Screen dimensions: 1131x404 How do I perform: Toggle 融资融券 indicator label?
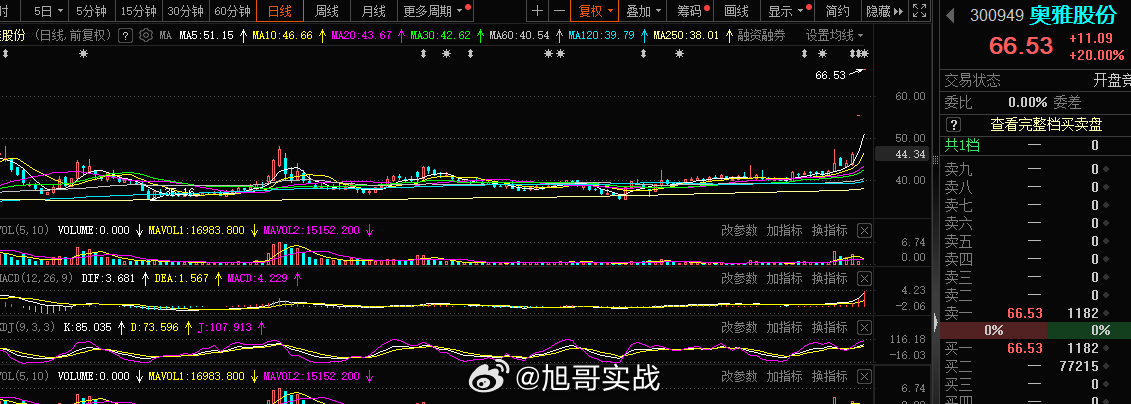tap(761, 35)
